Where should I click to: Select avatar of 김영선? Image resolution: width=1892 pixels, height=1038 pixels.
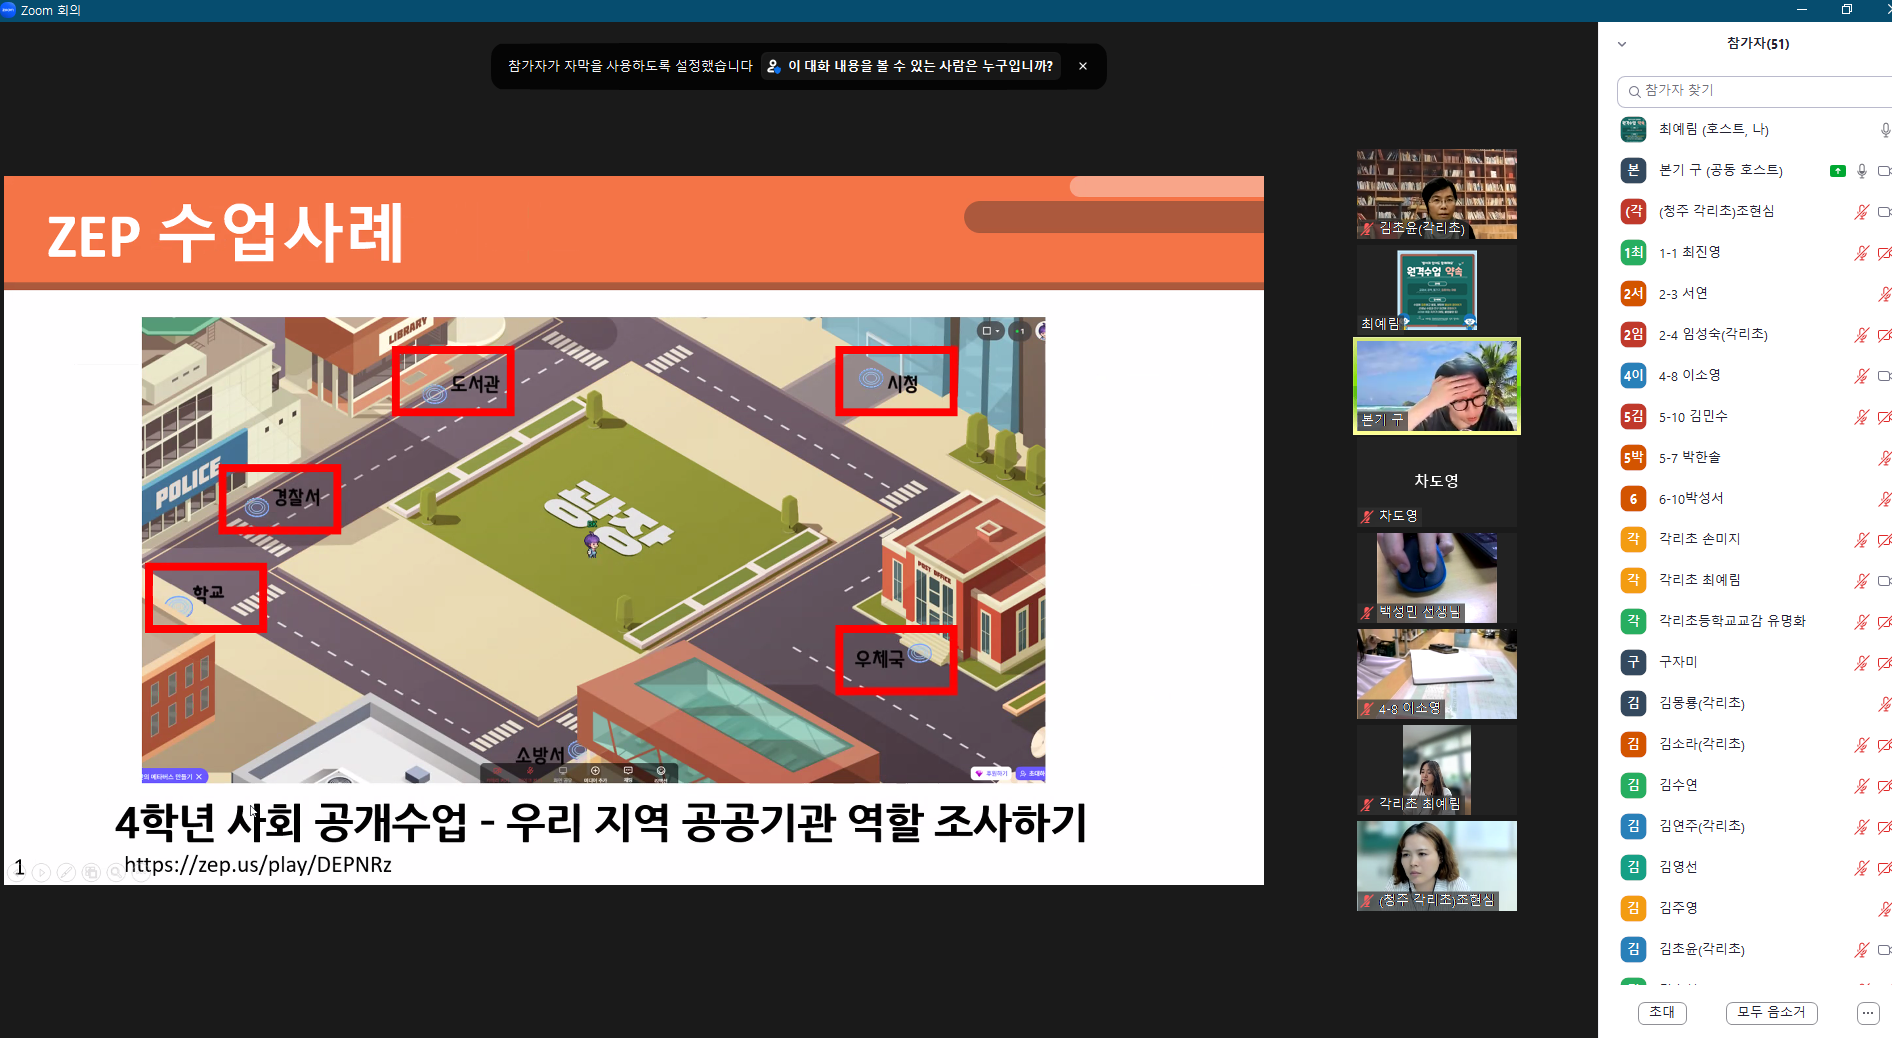coord(1633,867)
